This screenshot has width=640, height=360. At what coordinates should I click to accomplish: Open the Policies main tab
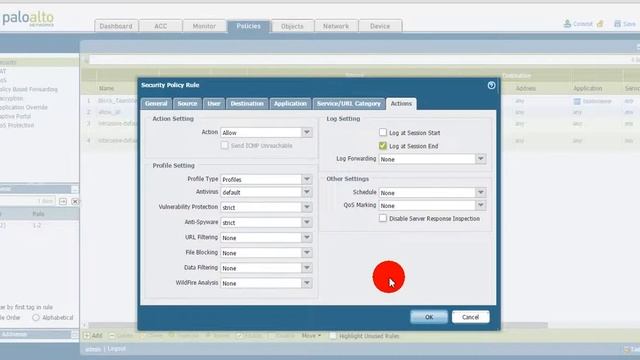(248, 26)
